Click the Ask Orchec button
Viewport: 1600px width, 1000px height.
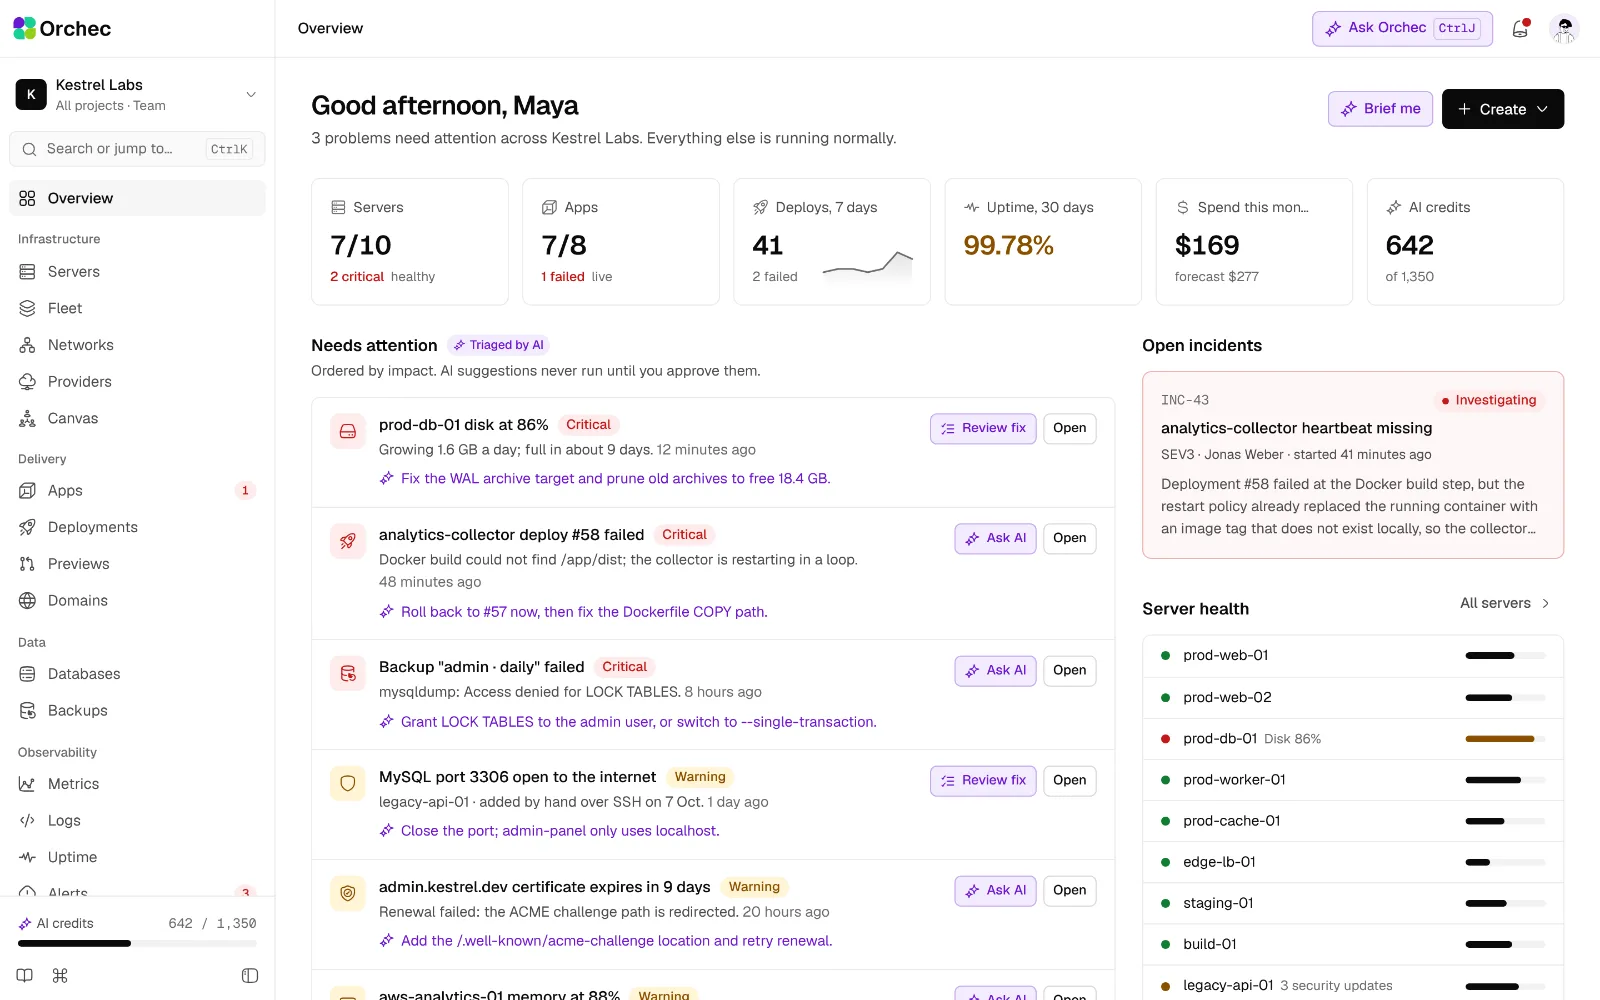(1402, 29)
